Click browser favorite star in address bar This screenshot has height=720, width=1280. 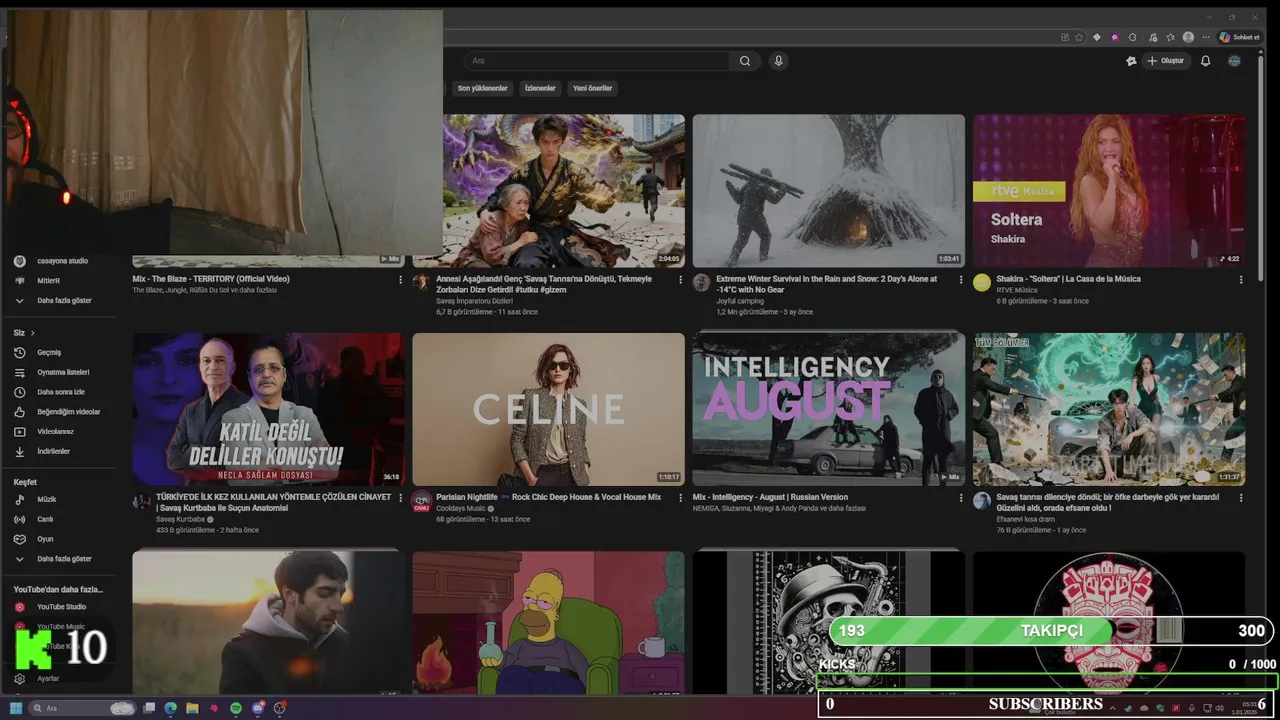tap(1079, 37)
